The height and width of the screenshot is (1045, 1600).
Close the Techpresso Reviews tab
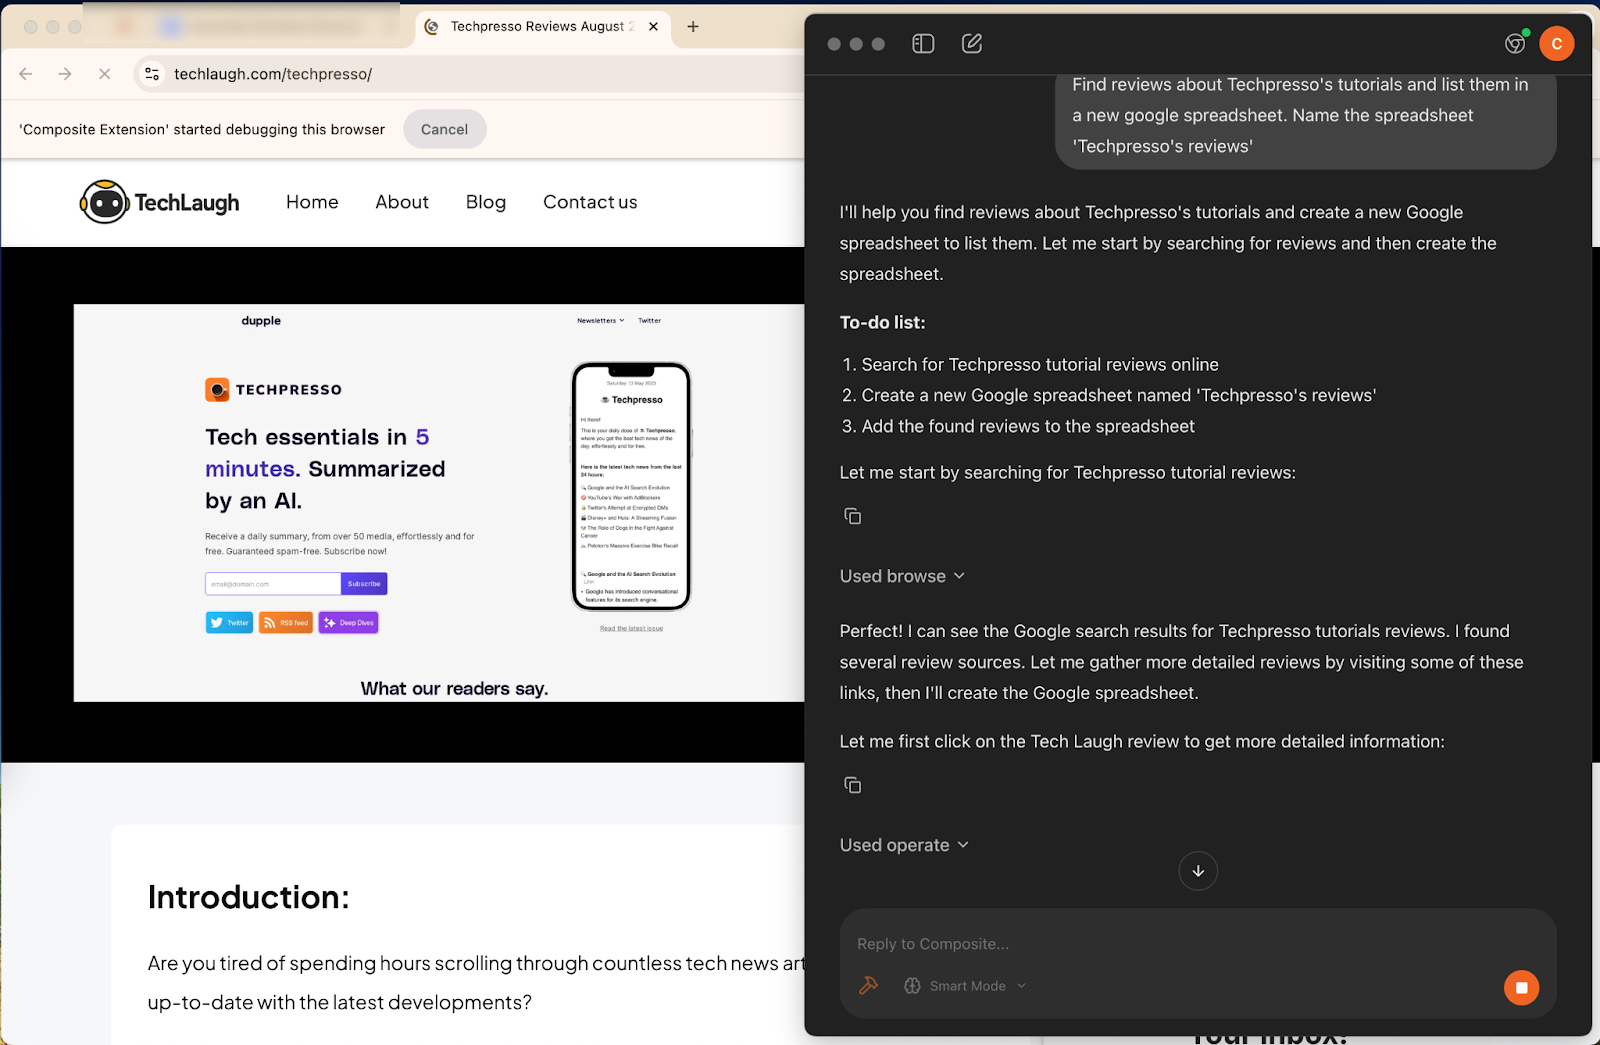click(x=653, y=27)
